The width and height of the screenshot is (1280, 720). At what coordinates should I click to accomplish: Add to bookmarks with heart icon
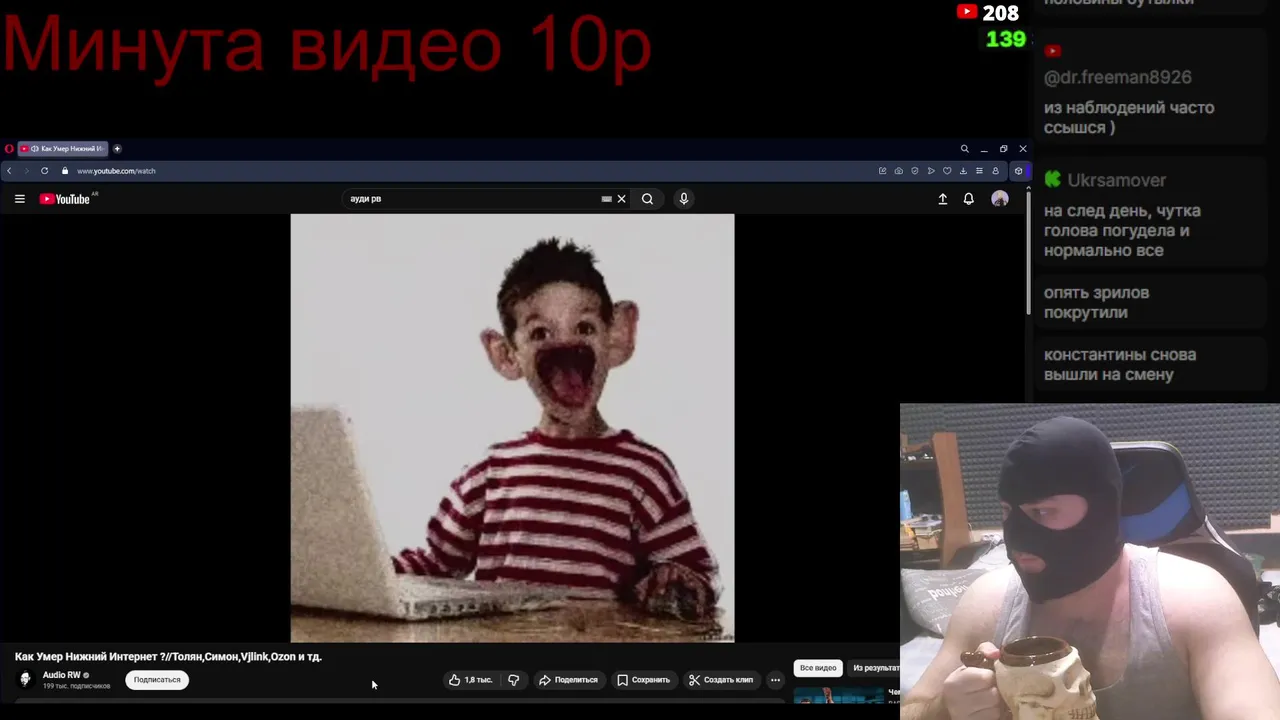(947, 171)
